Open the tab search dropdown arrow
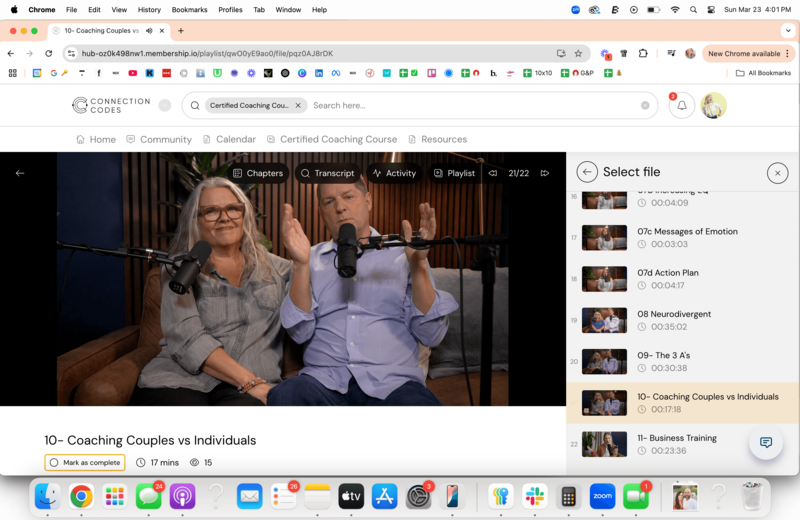The image size is (800, 520). click(x=788, y=31)
